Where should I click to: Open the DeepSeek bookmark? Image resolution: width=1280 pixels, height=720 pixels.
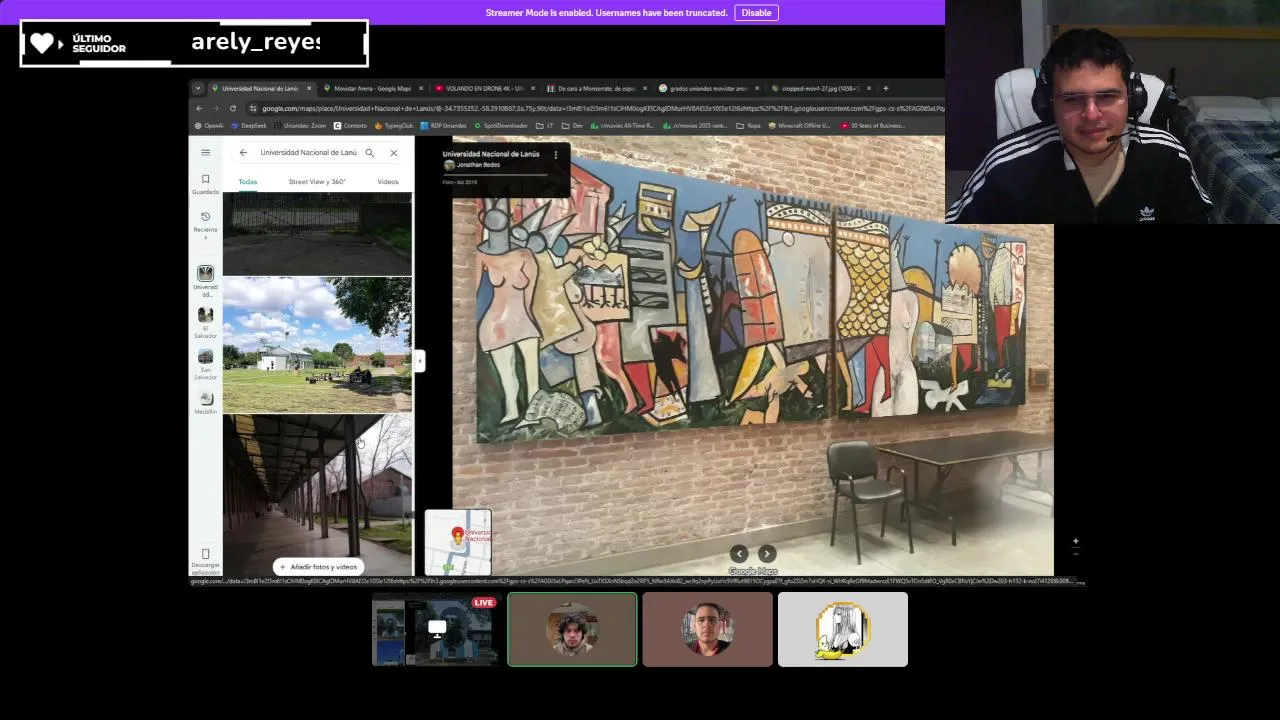249,126
